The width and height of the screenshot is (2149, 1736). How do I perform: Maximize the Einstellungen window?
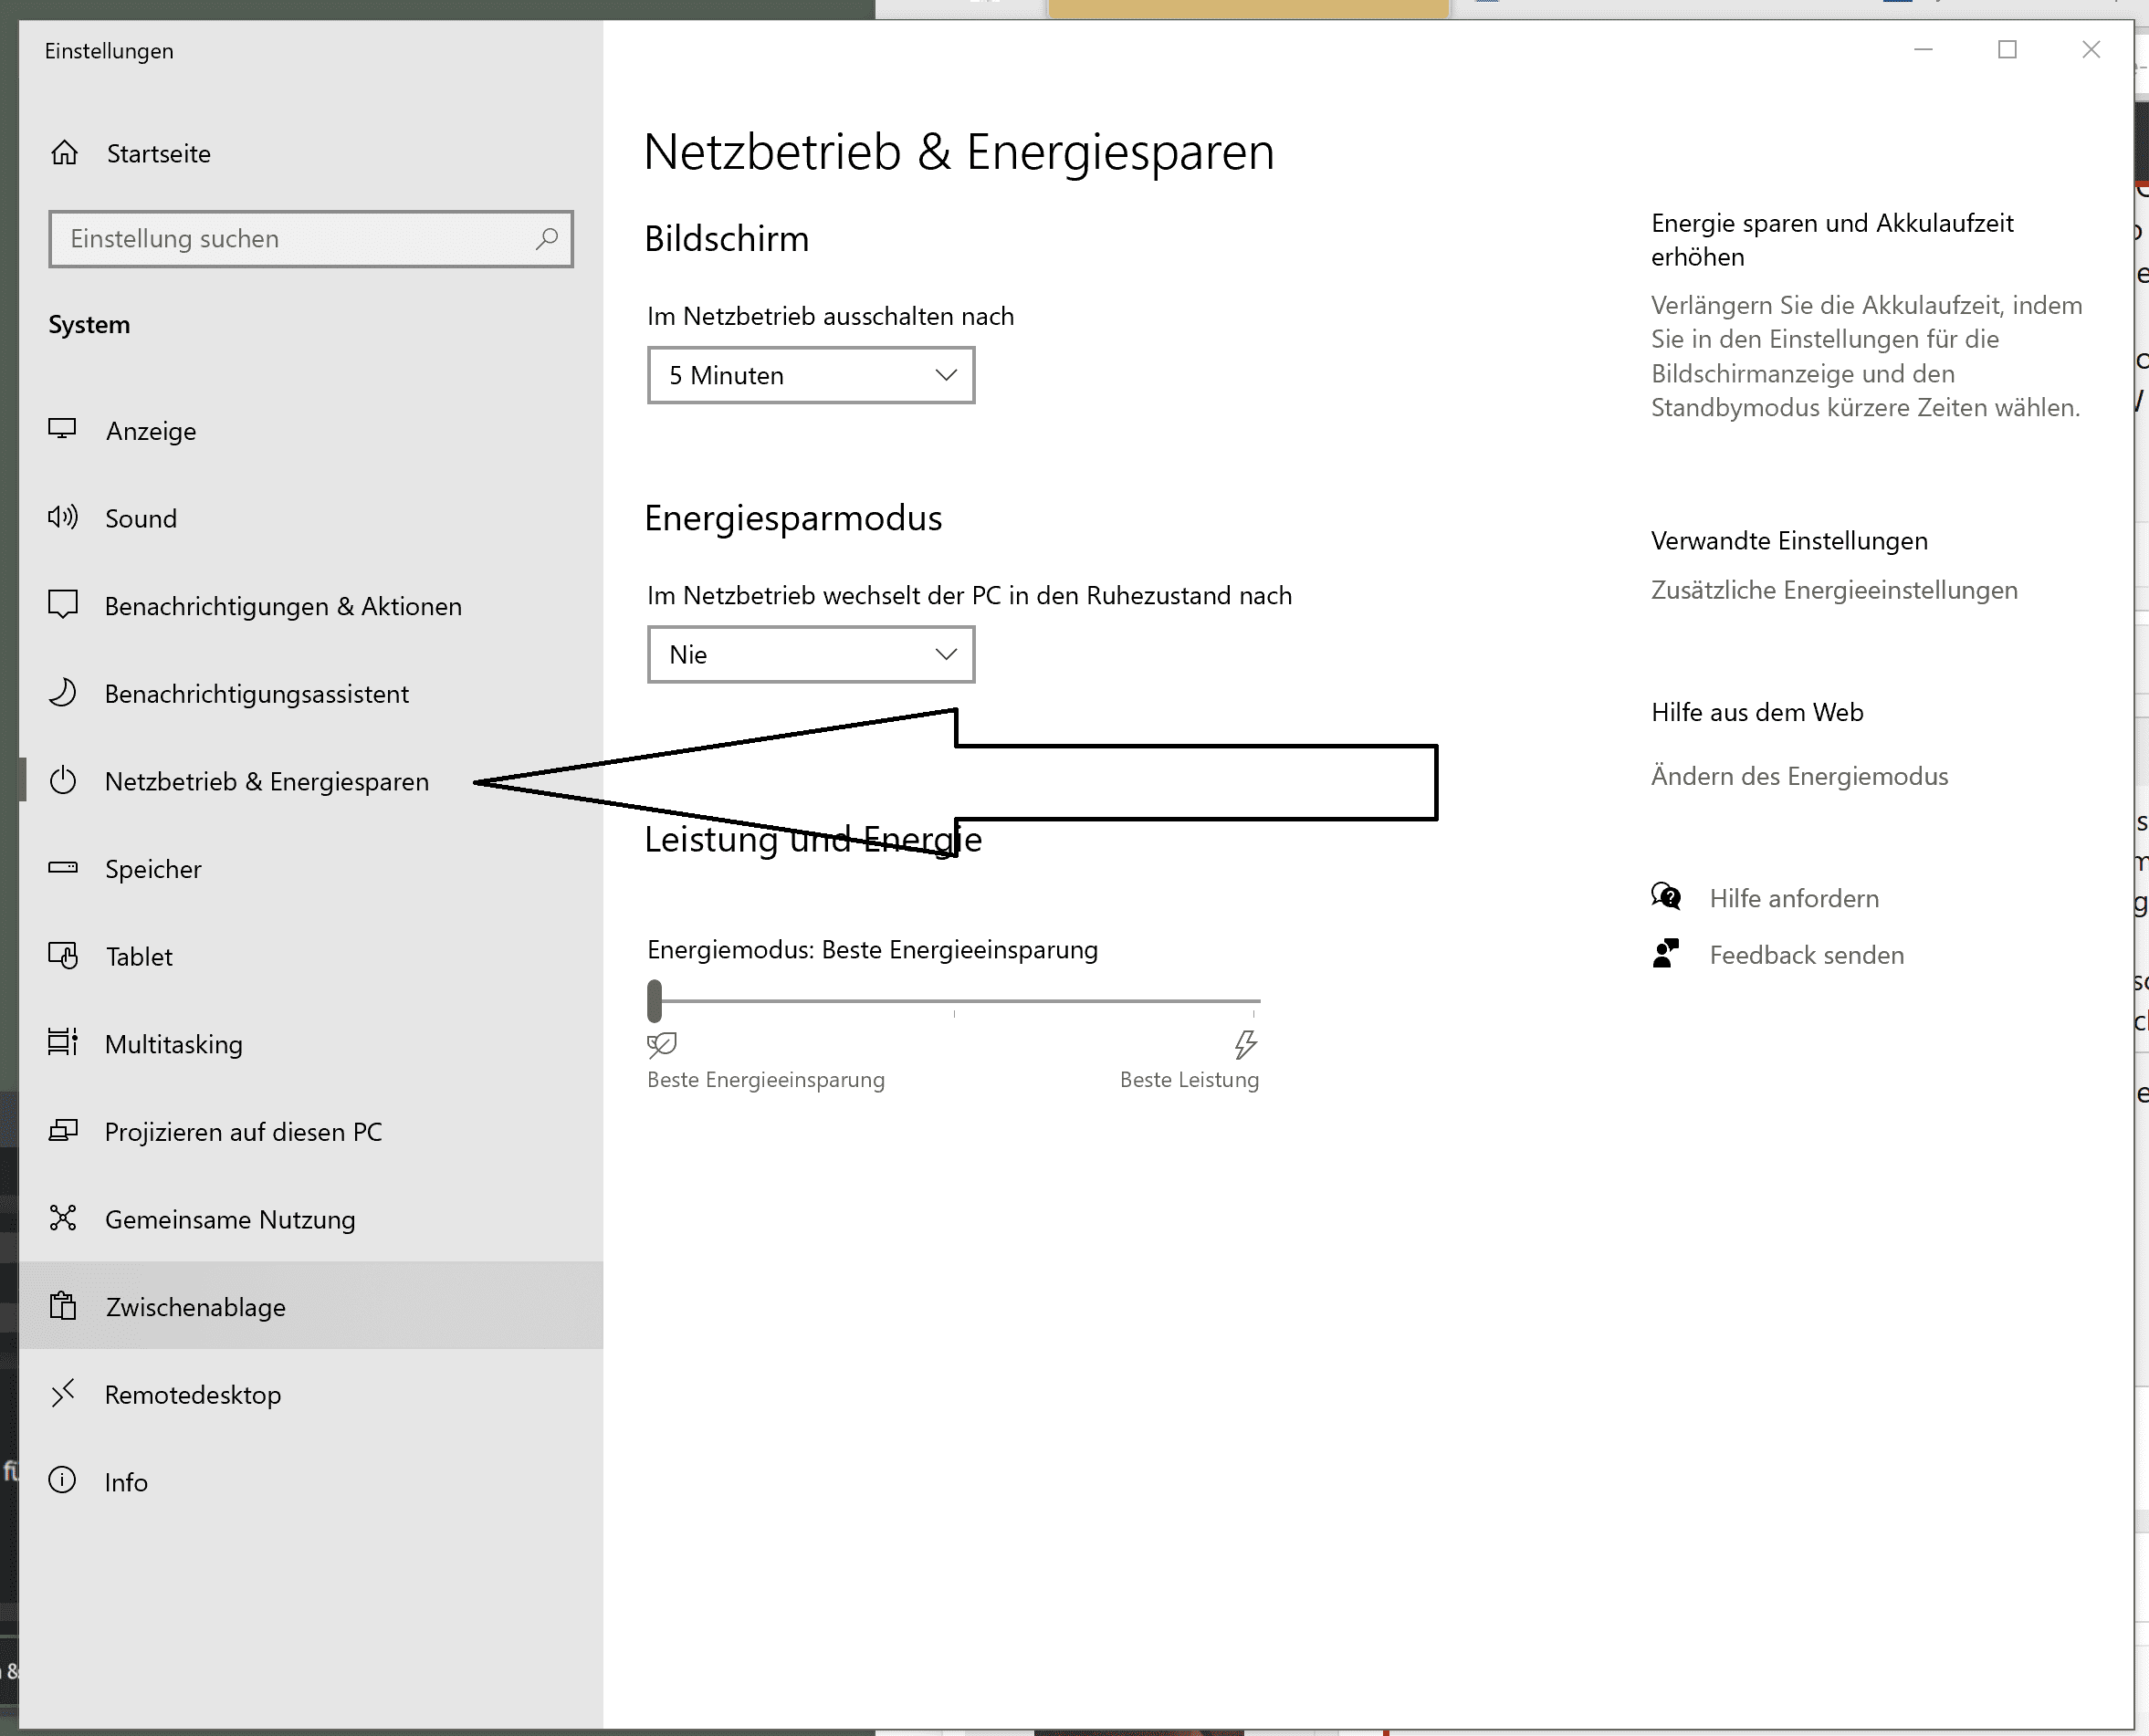2007,49
